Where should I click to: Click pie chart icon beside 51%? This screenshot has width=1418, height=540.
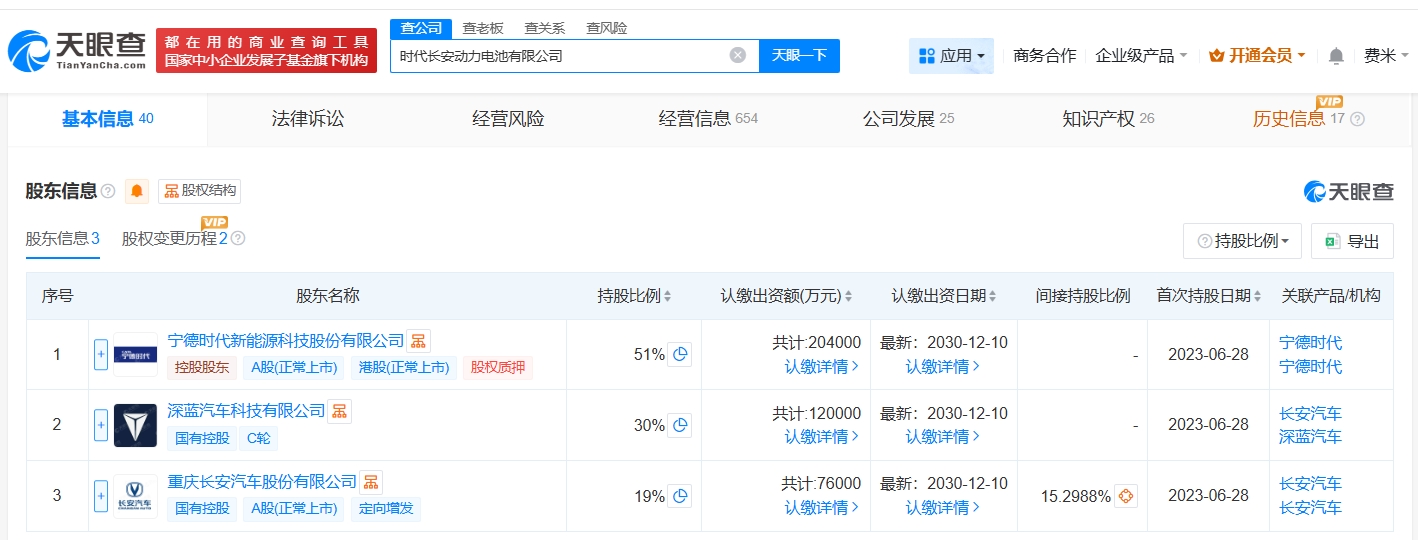(x=680, y=354)
